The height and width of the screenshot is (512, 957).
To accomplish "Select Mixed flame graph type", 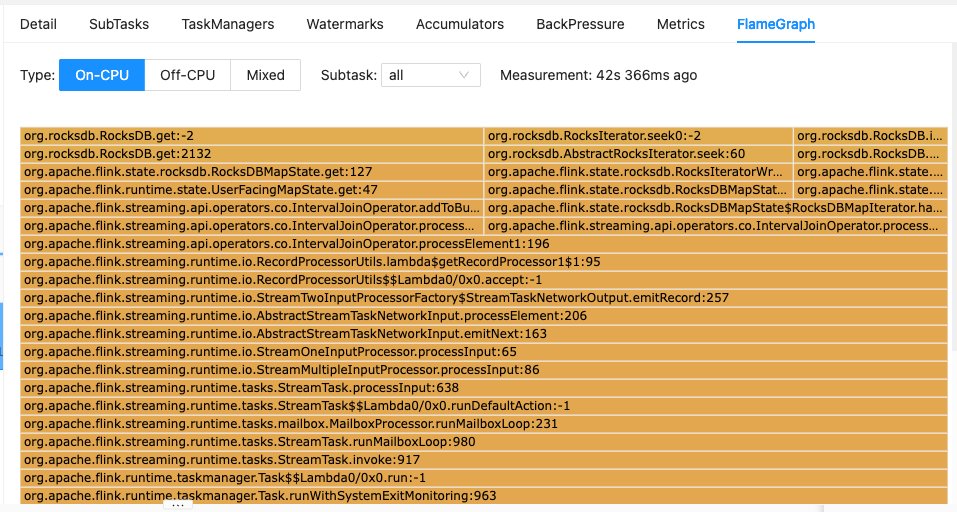I will 265,75.
